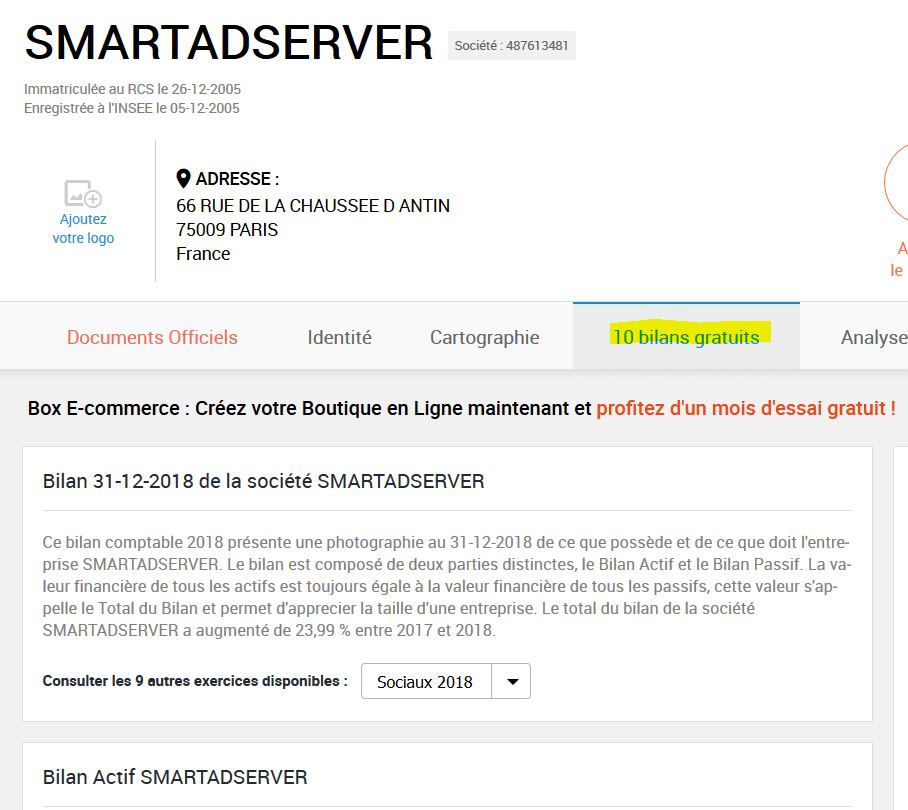Click the partial red circle at right edge
The height and width of the screenshot is (810, 908).
point(896,183)
